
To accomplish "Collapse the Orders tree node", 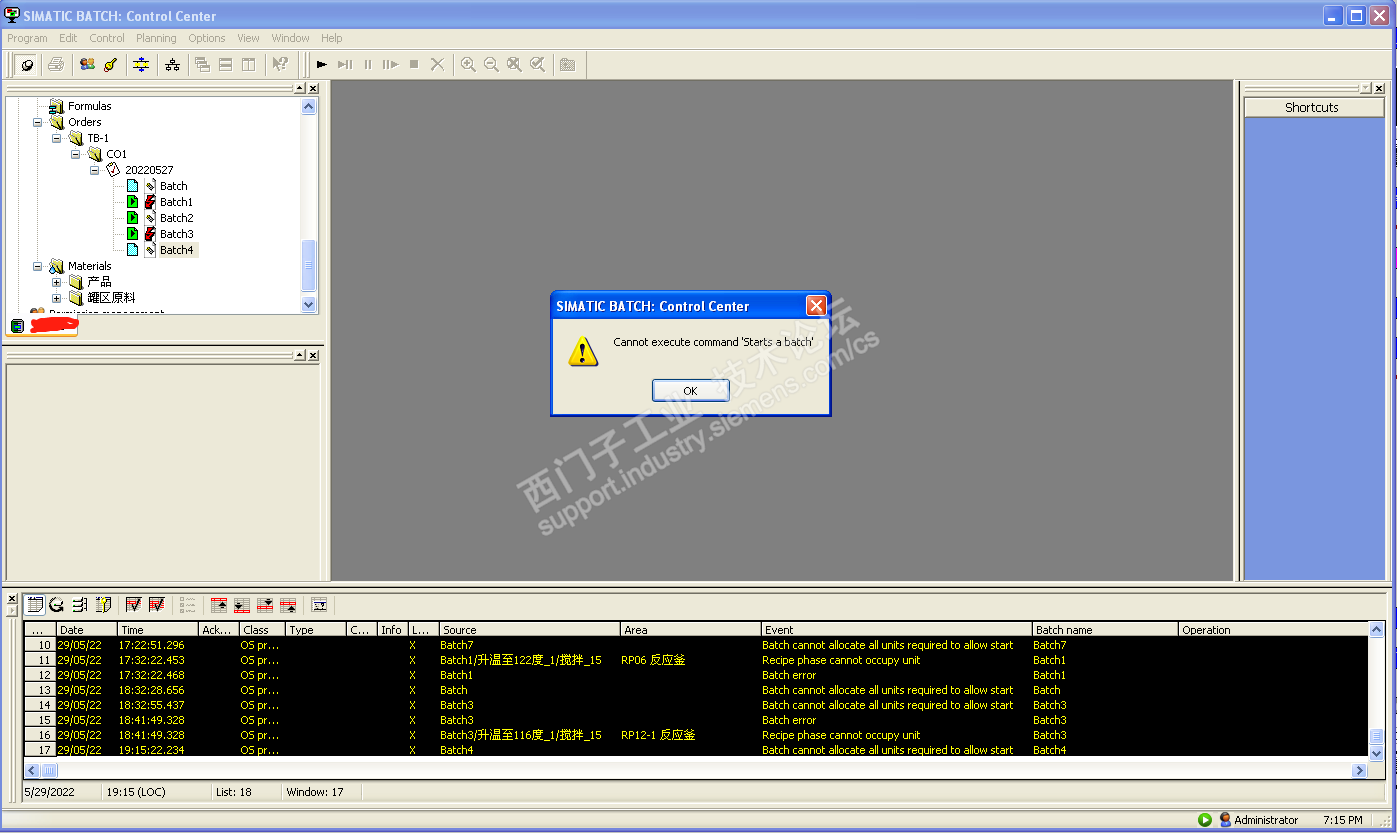I will pyautogui.click(x=38, y=122).
